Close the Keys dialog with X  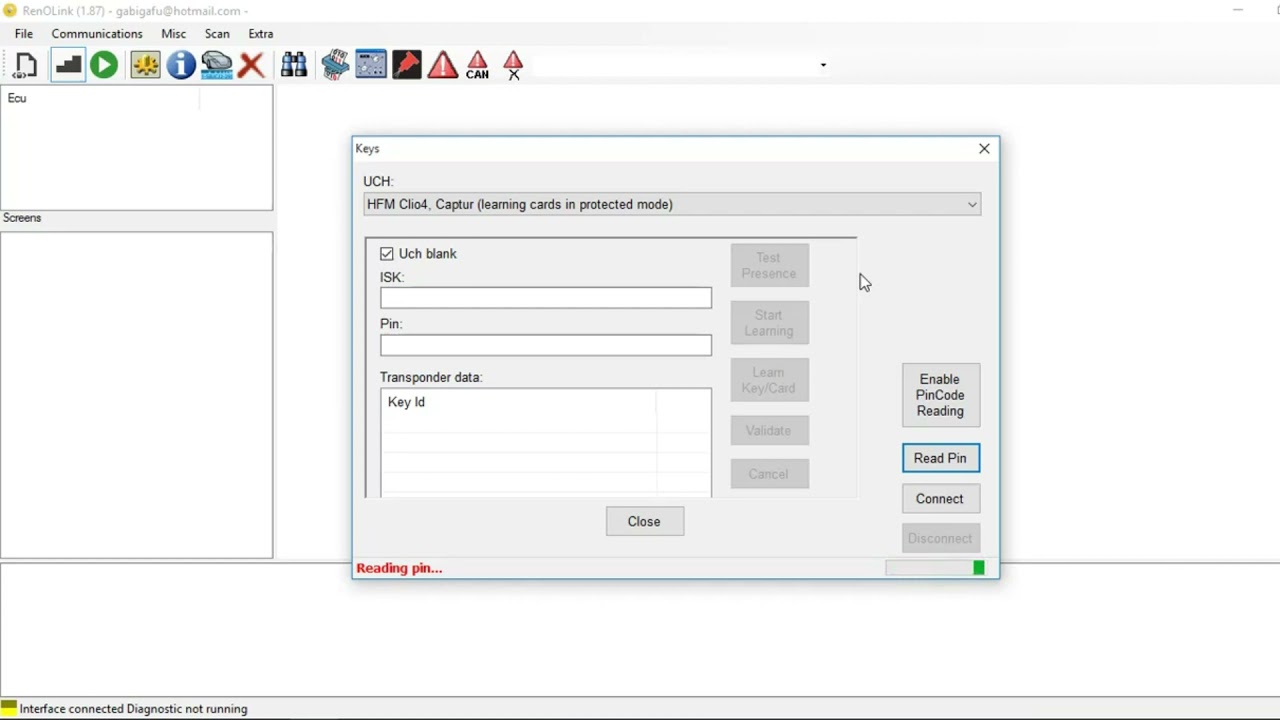tap(984, 149)
